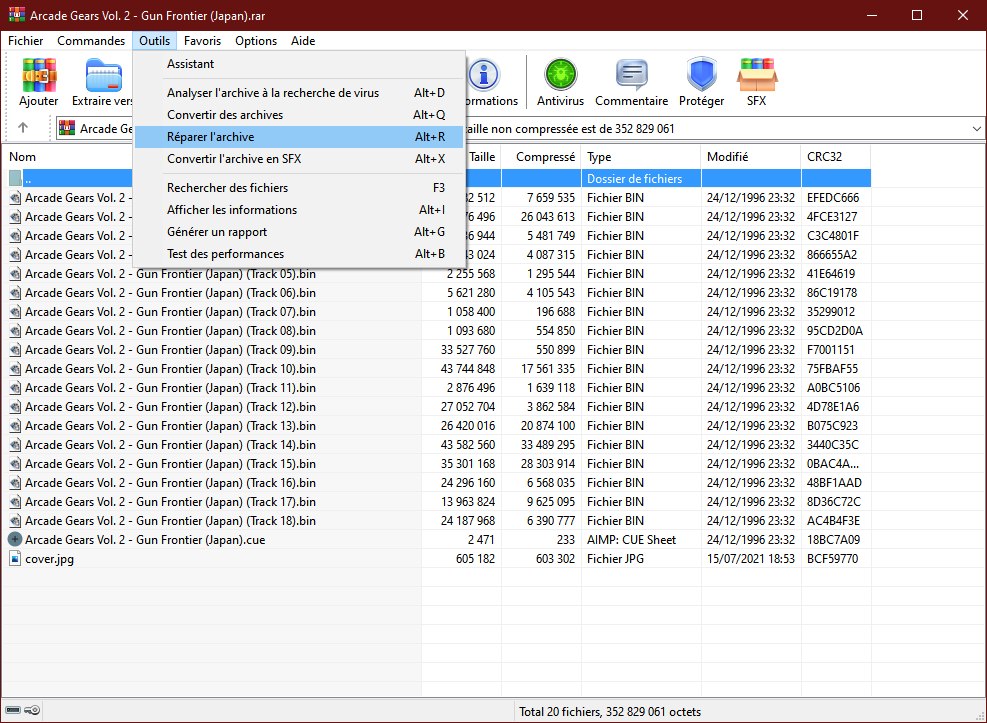Select Gun Frontier (Japan) (Track 06).bin

coord(171,293)
